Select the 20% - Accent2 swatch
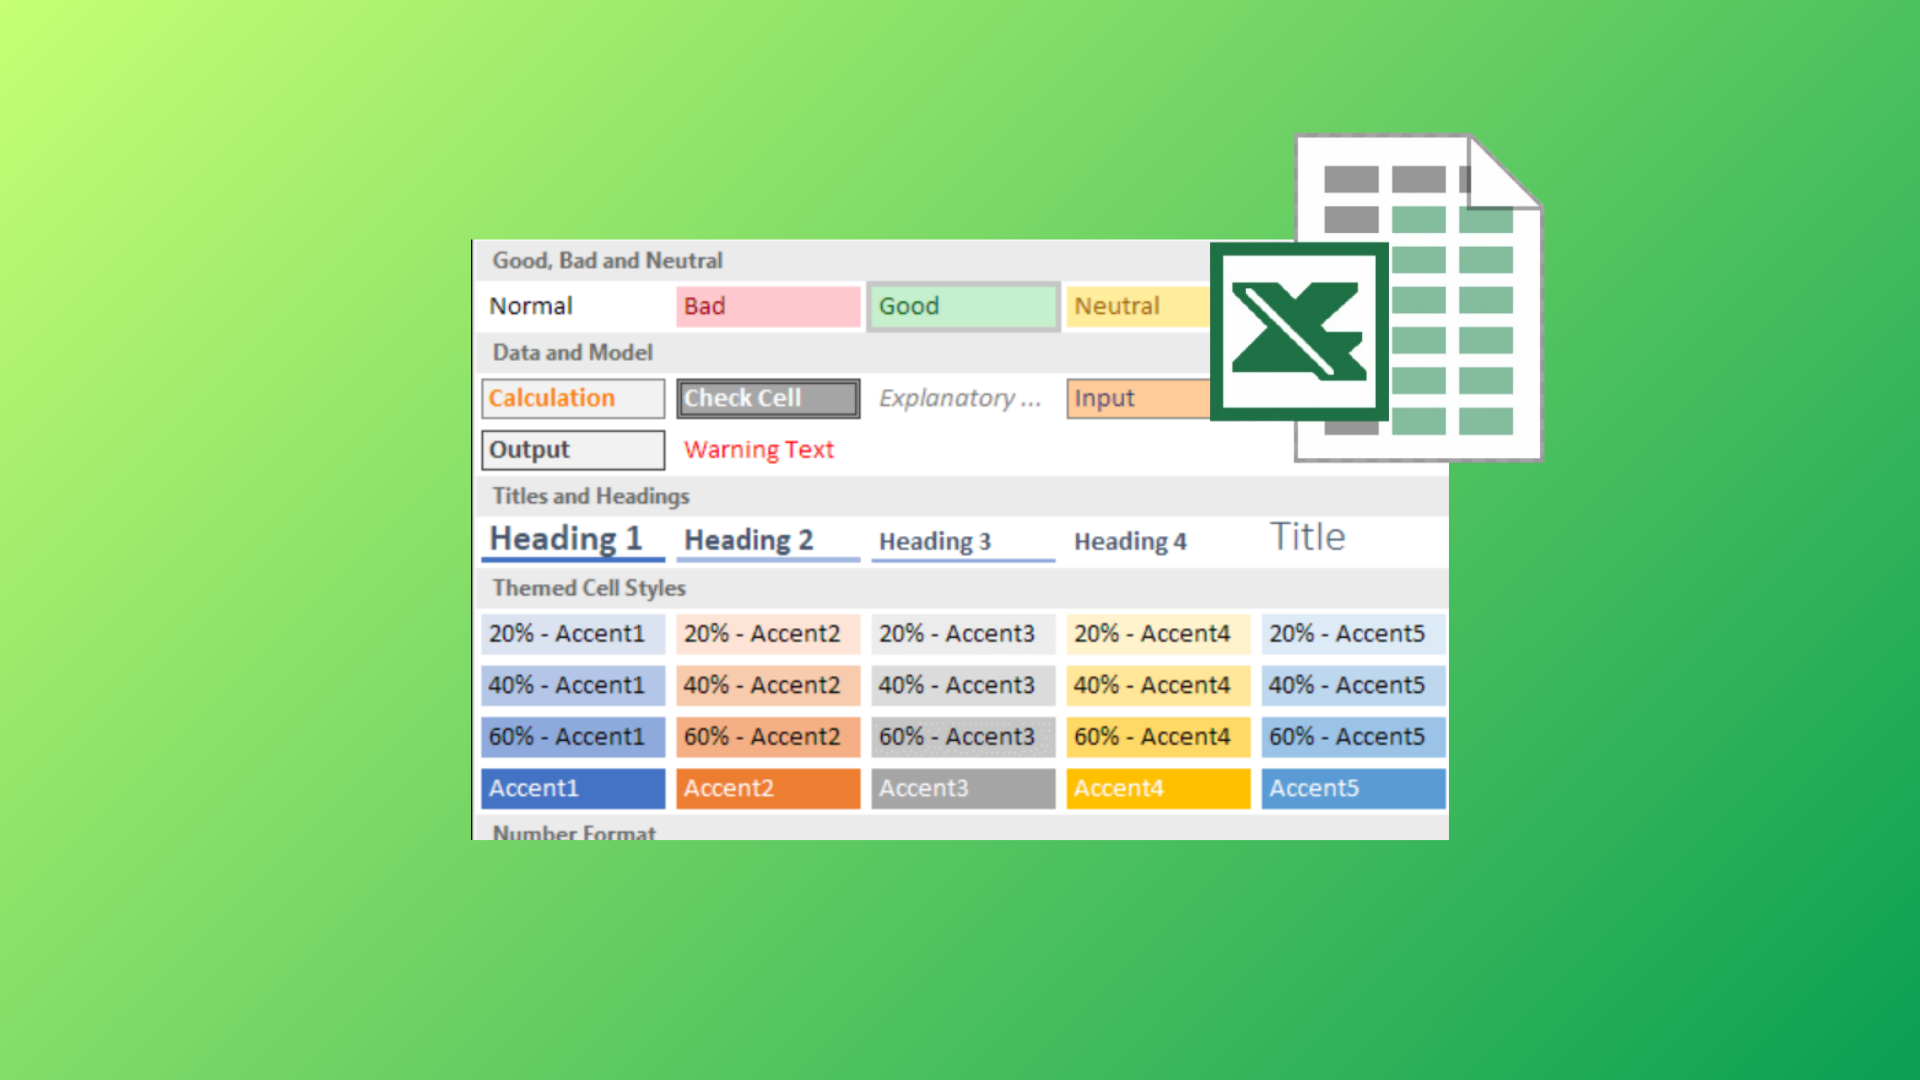This screenshot has height=1080, width=1920. coord(767,633)
